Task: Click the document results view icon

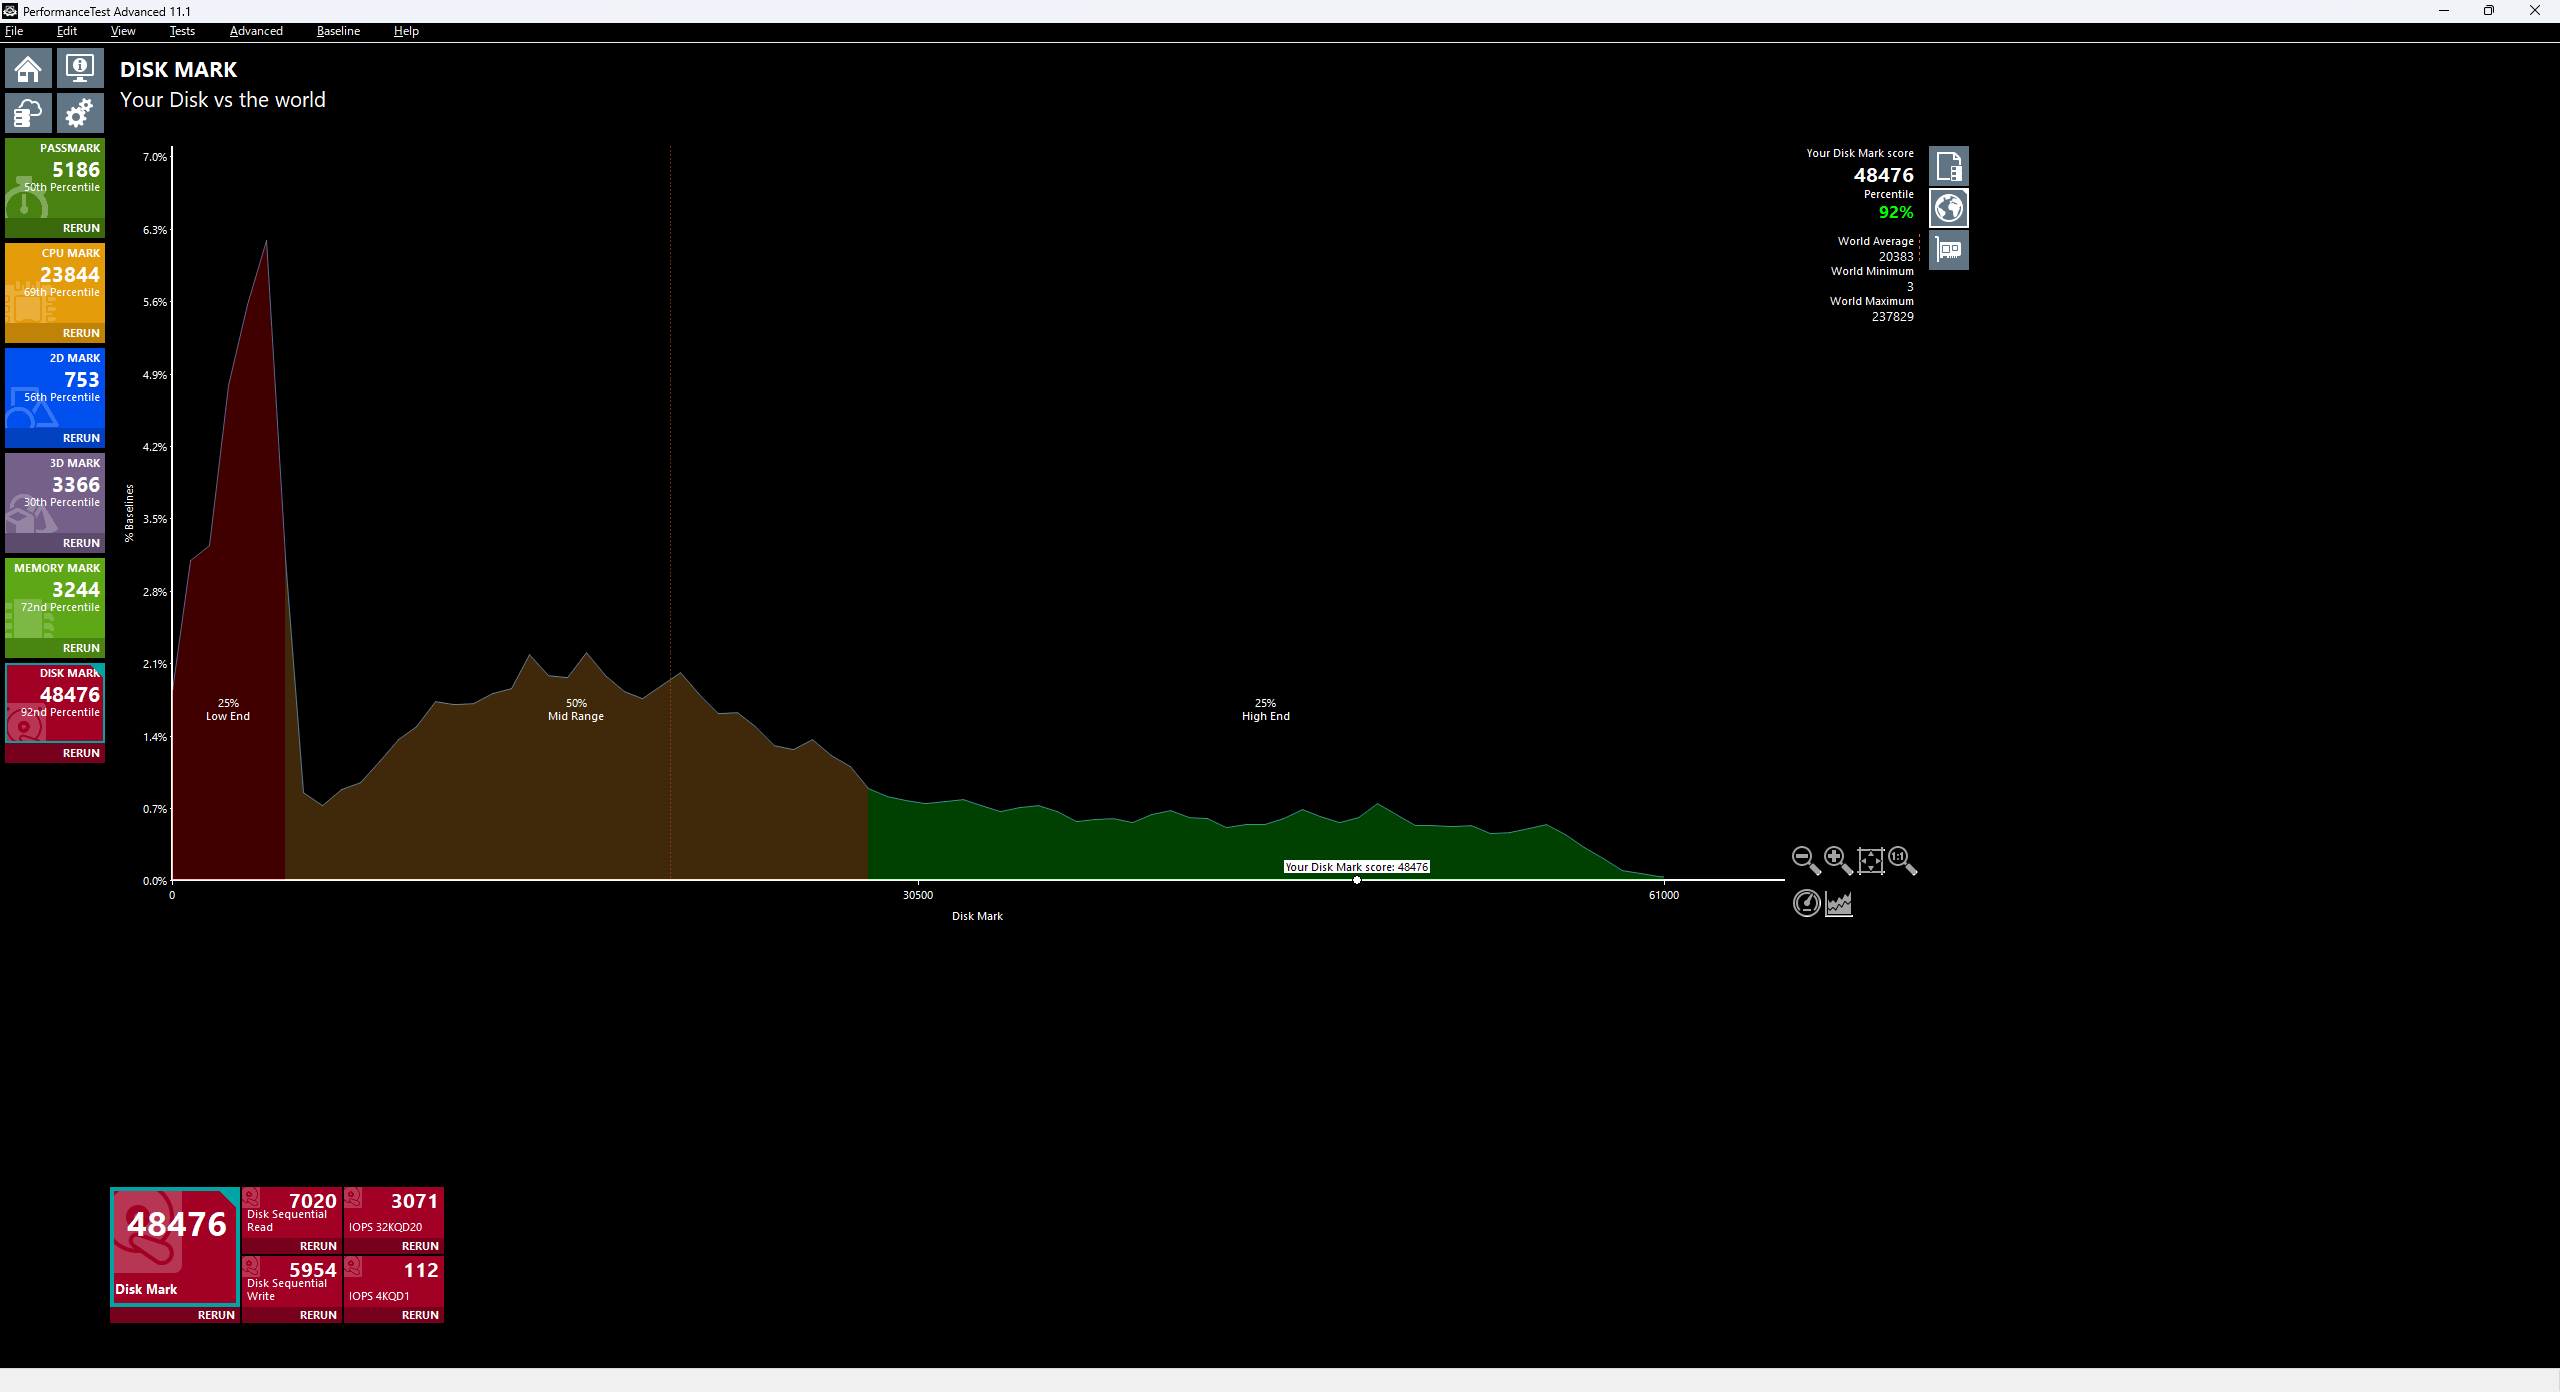Action: [1948, 166]
